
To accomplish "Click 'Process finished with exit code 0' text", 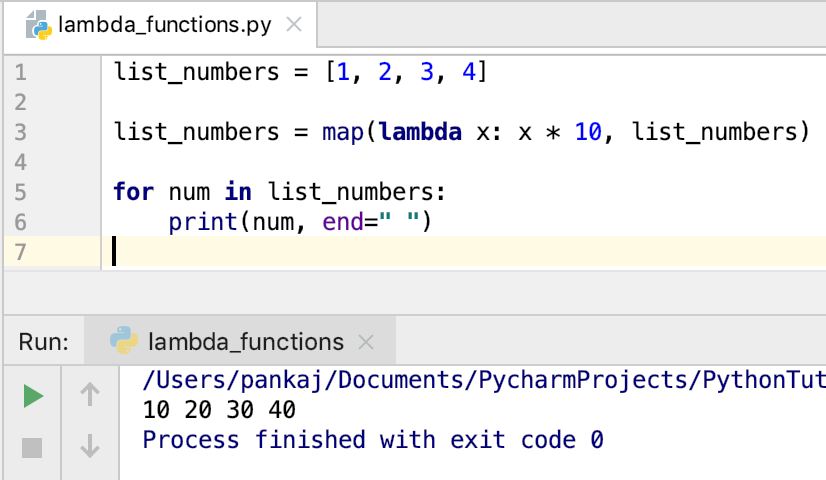I will pos(373,440).
